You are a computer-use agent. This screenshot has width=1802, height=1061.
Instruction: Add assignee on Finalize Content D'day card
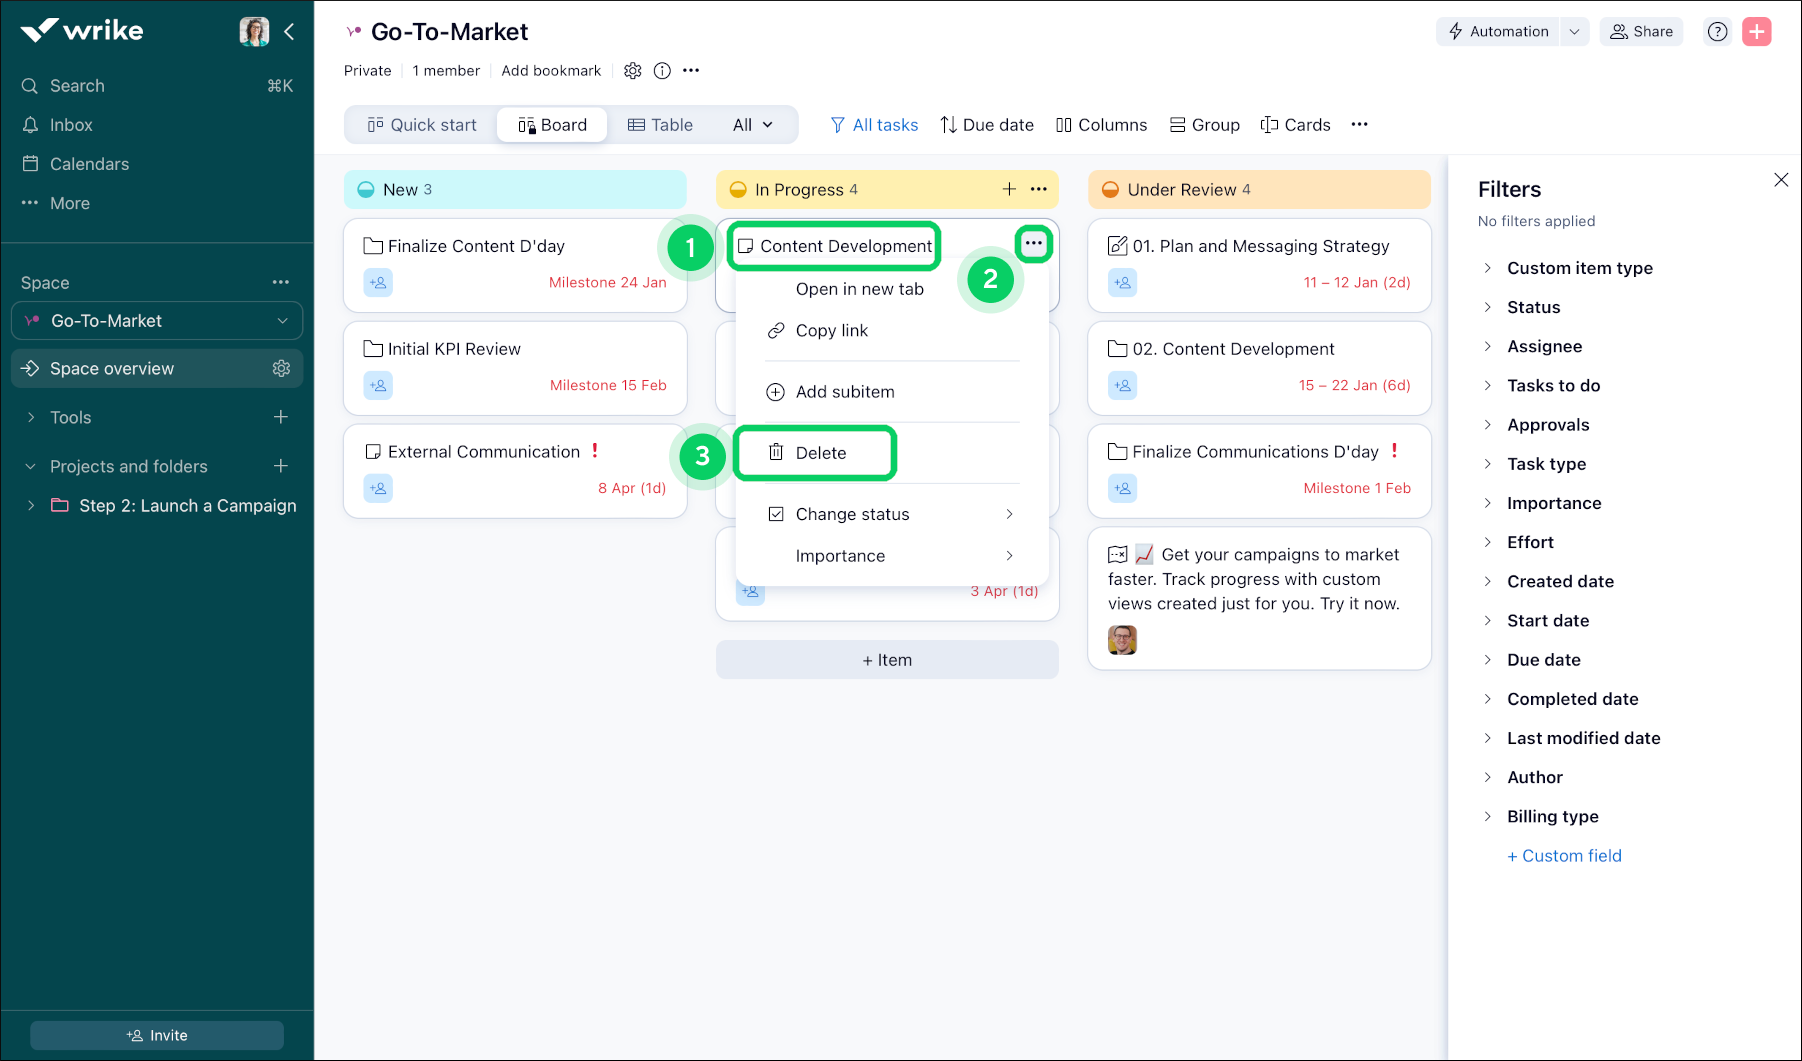click(x=378, y=283)
